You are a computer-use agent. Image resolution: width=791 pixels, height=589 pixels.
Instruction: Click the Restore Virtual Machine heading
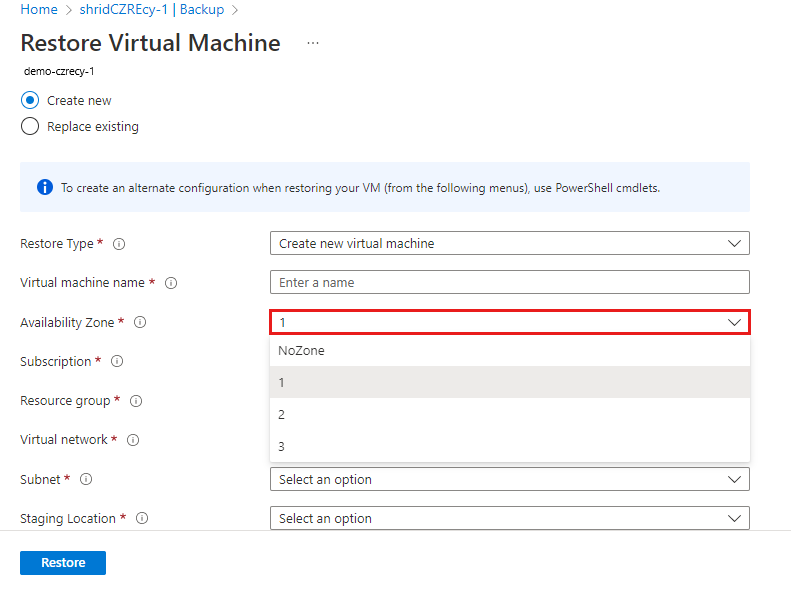coord(150,43)
